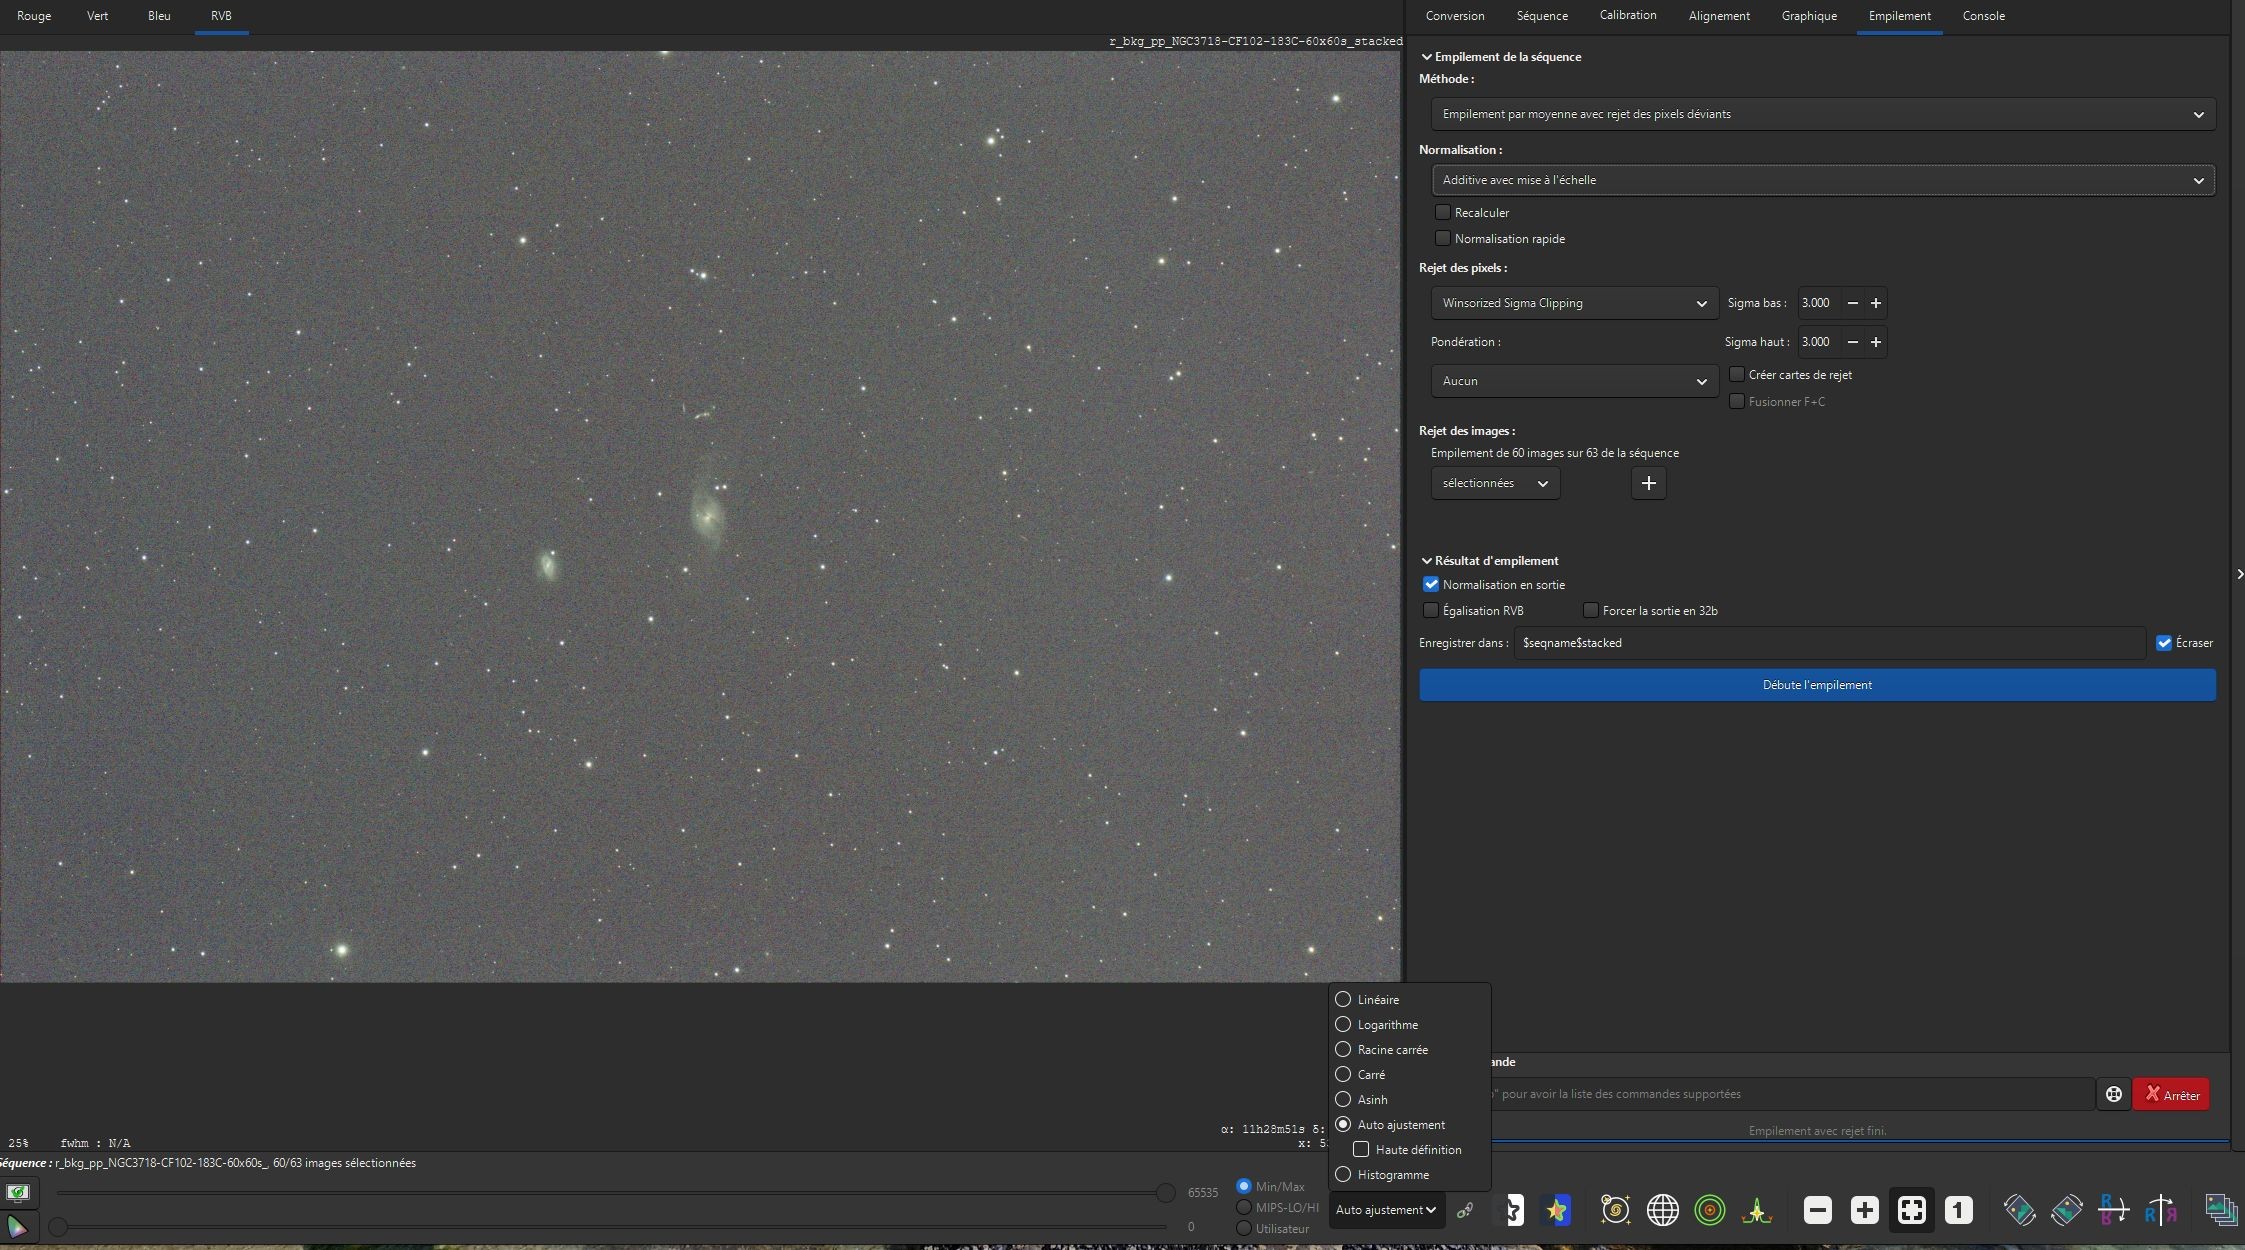Open the image stack frame-list icon
Viewport: 2245px width, 1250px height.
click(x=2221, y=1210)
